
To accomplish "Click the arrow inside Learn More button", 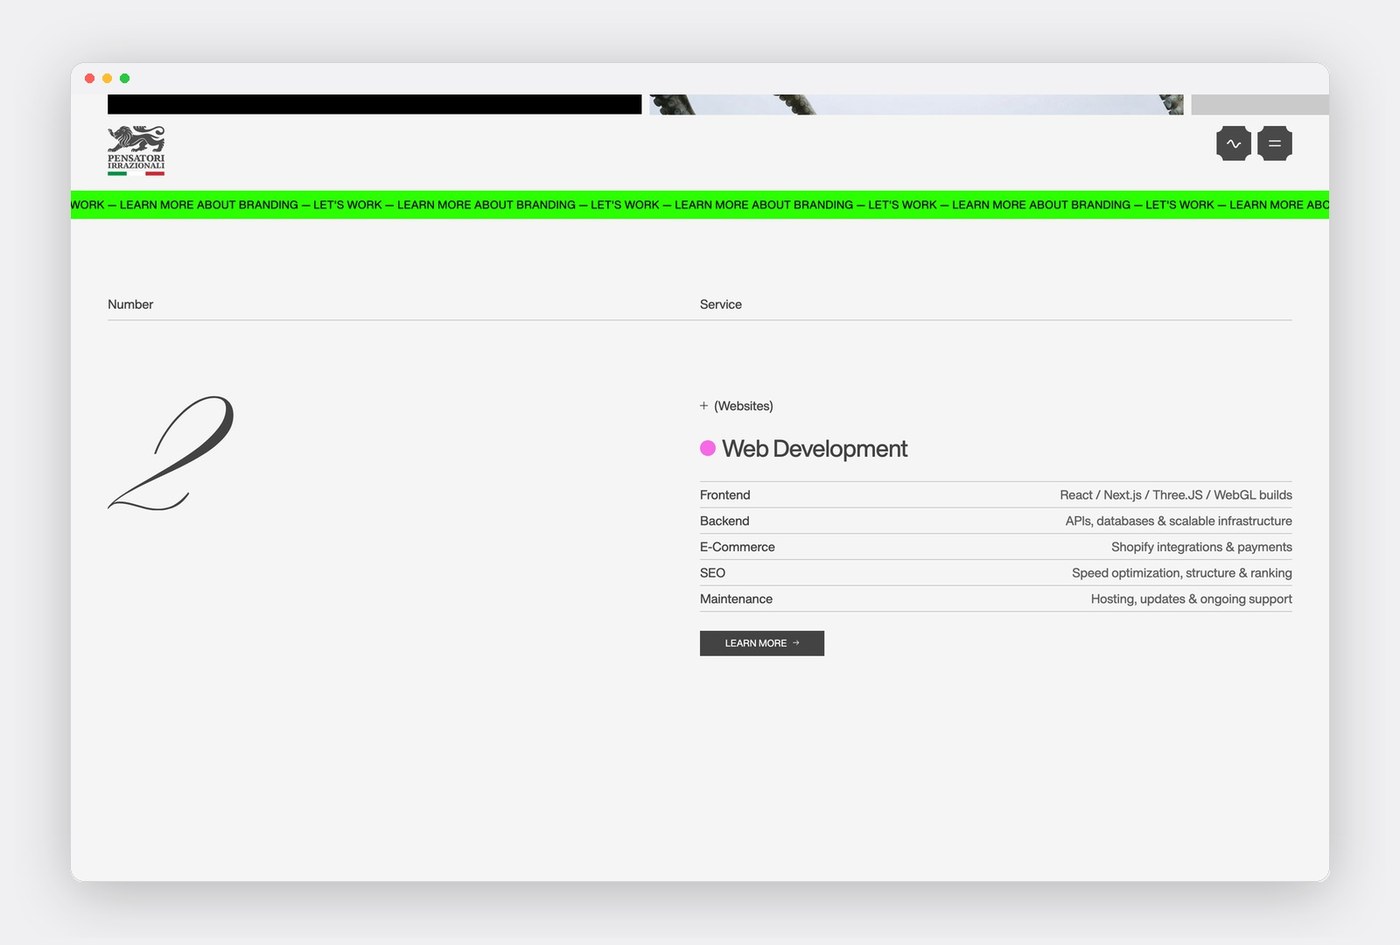I will (796, 643).
